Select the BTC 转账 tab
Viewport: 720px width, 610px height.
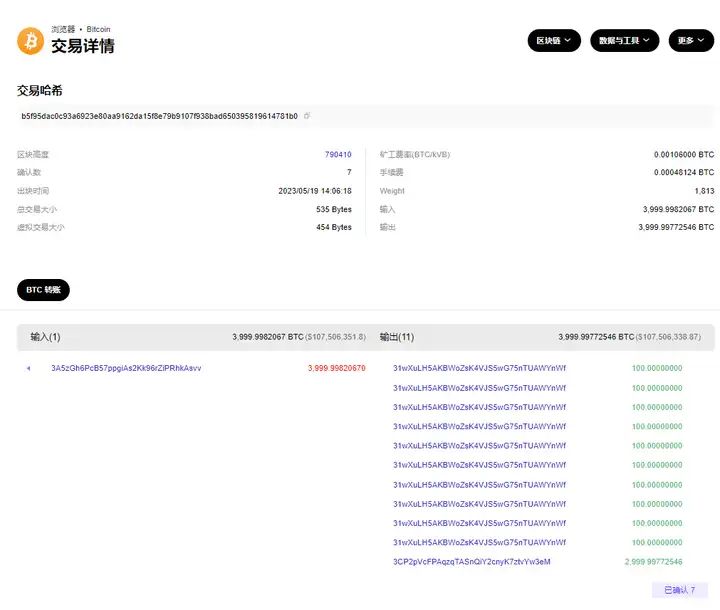(x=43, y=290)
